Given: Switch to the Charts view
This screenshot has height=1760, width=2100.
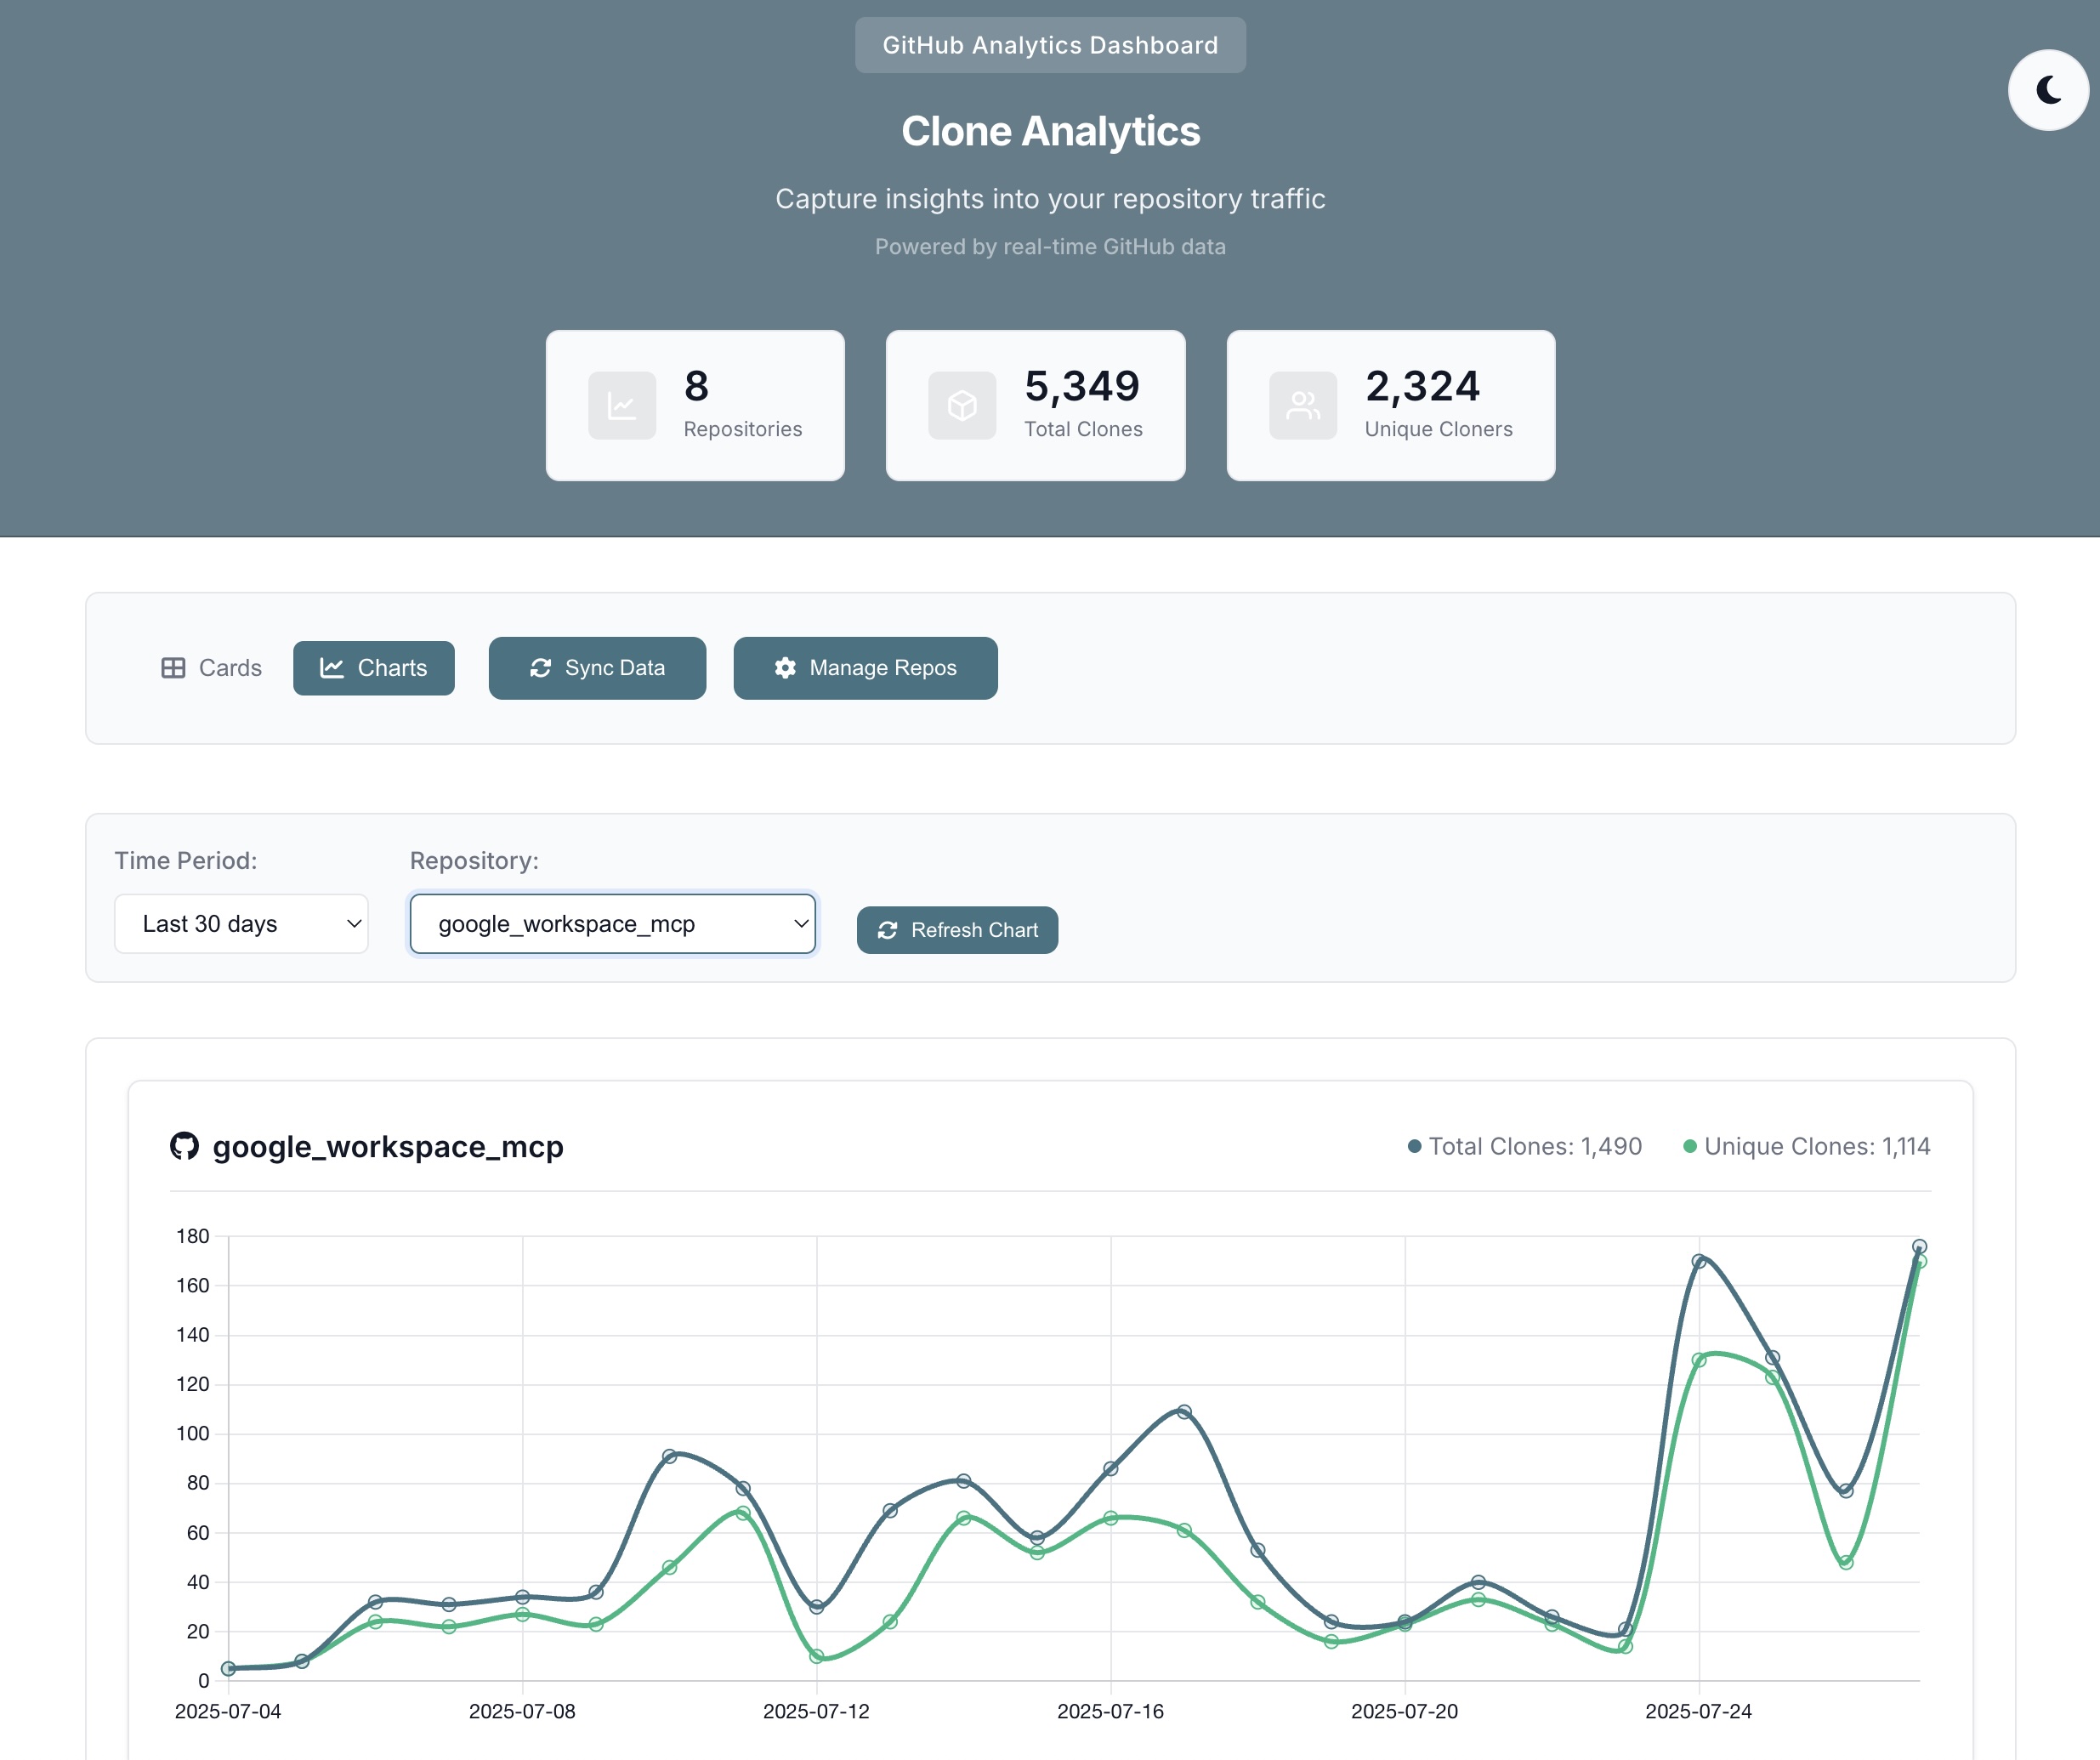Looking at the screenshot, I should coord(374,668).
